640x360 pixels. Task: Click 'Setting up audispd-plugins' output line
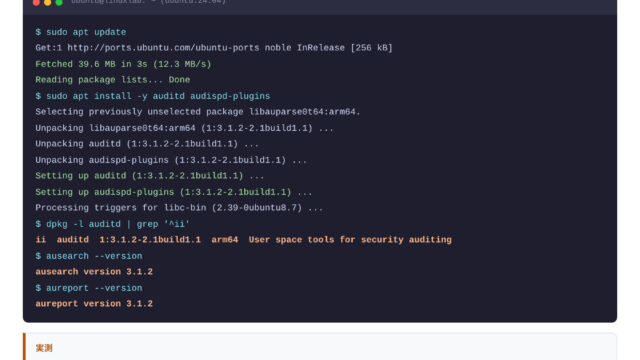pyautogui.click(x=174, y=192)
